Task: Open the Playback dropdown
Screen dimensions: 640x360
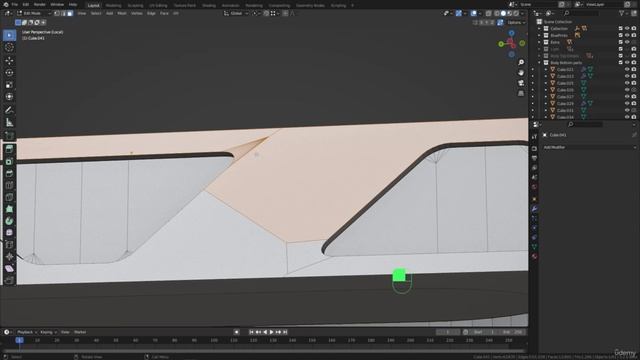Action: tap(27, 332)
